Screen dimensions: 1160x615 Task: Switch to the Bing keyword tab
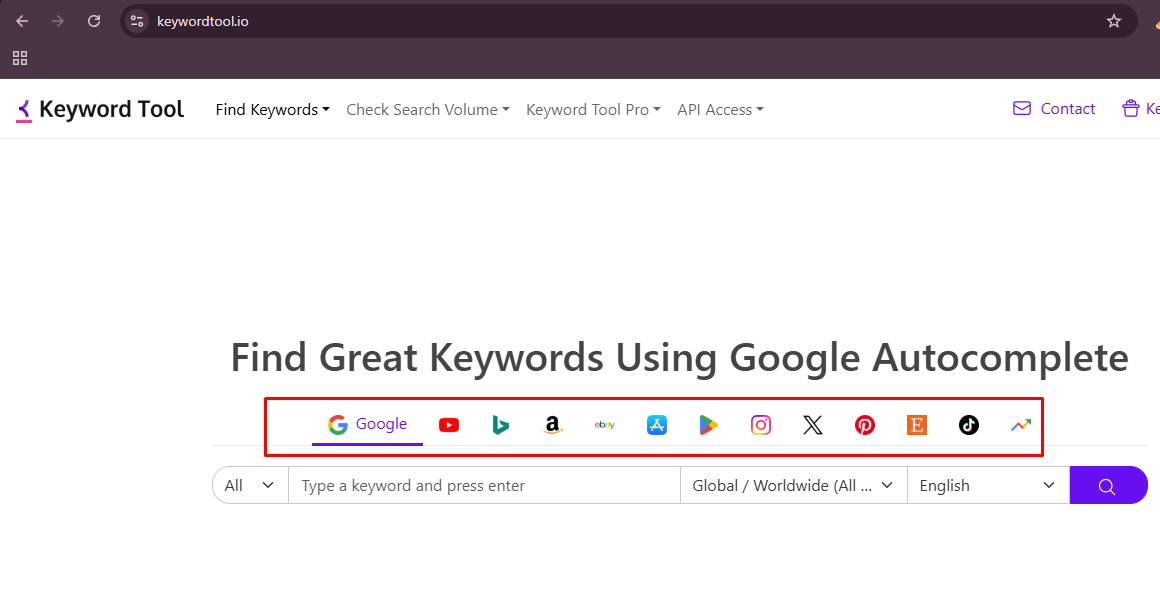click(x=501, y=425)
